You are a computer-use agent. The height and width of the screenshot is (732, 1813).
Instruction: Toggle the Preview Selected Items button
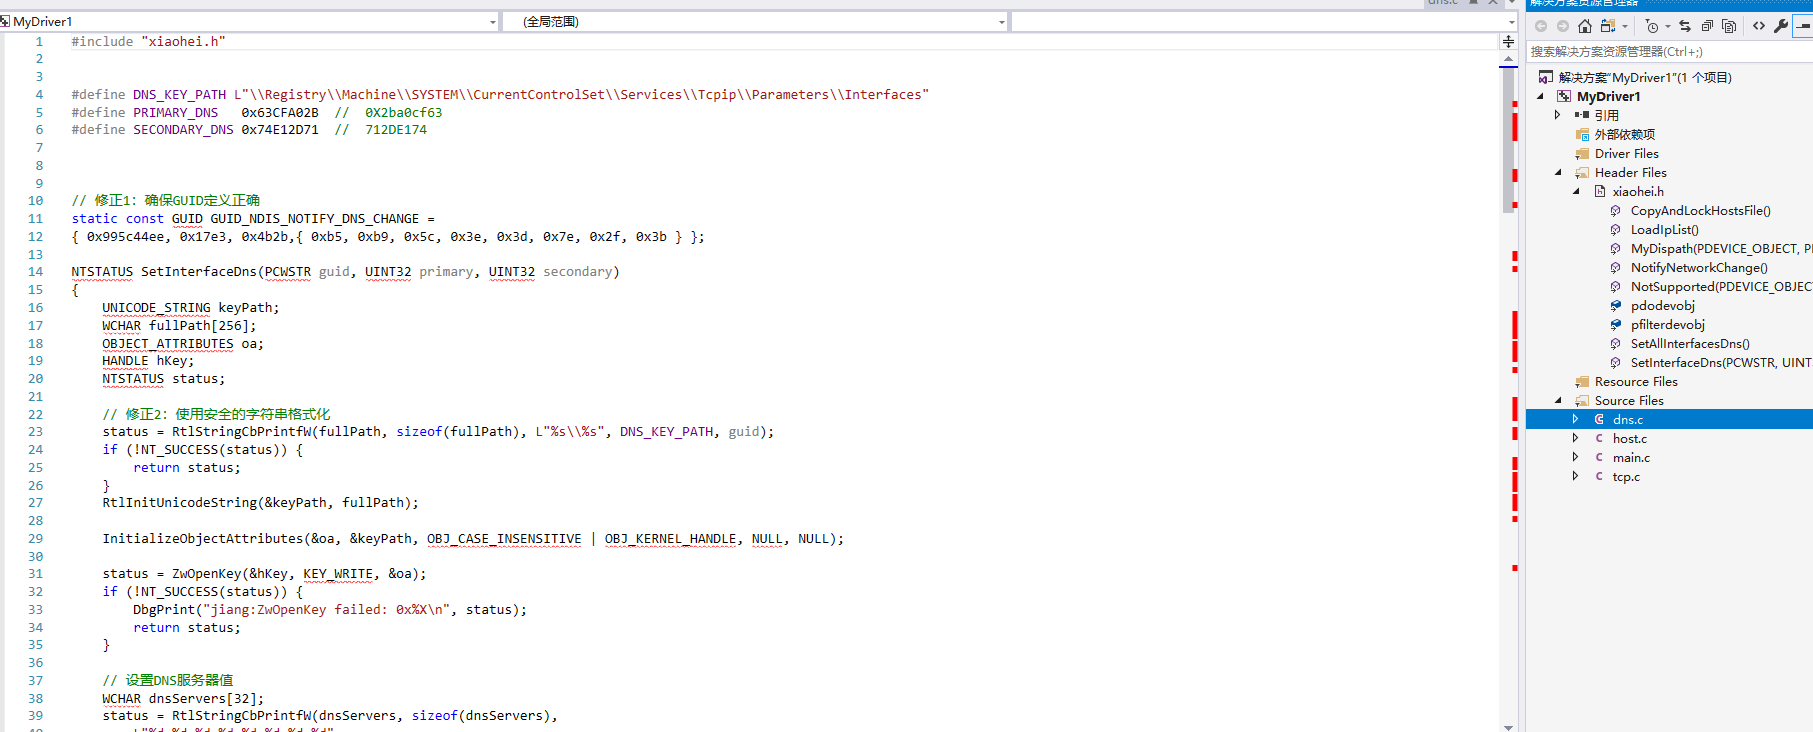coord(1803,26)
